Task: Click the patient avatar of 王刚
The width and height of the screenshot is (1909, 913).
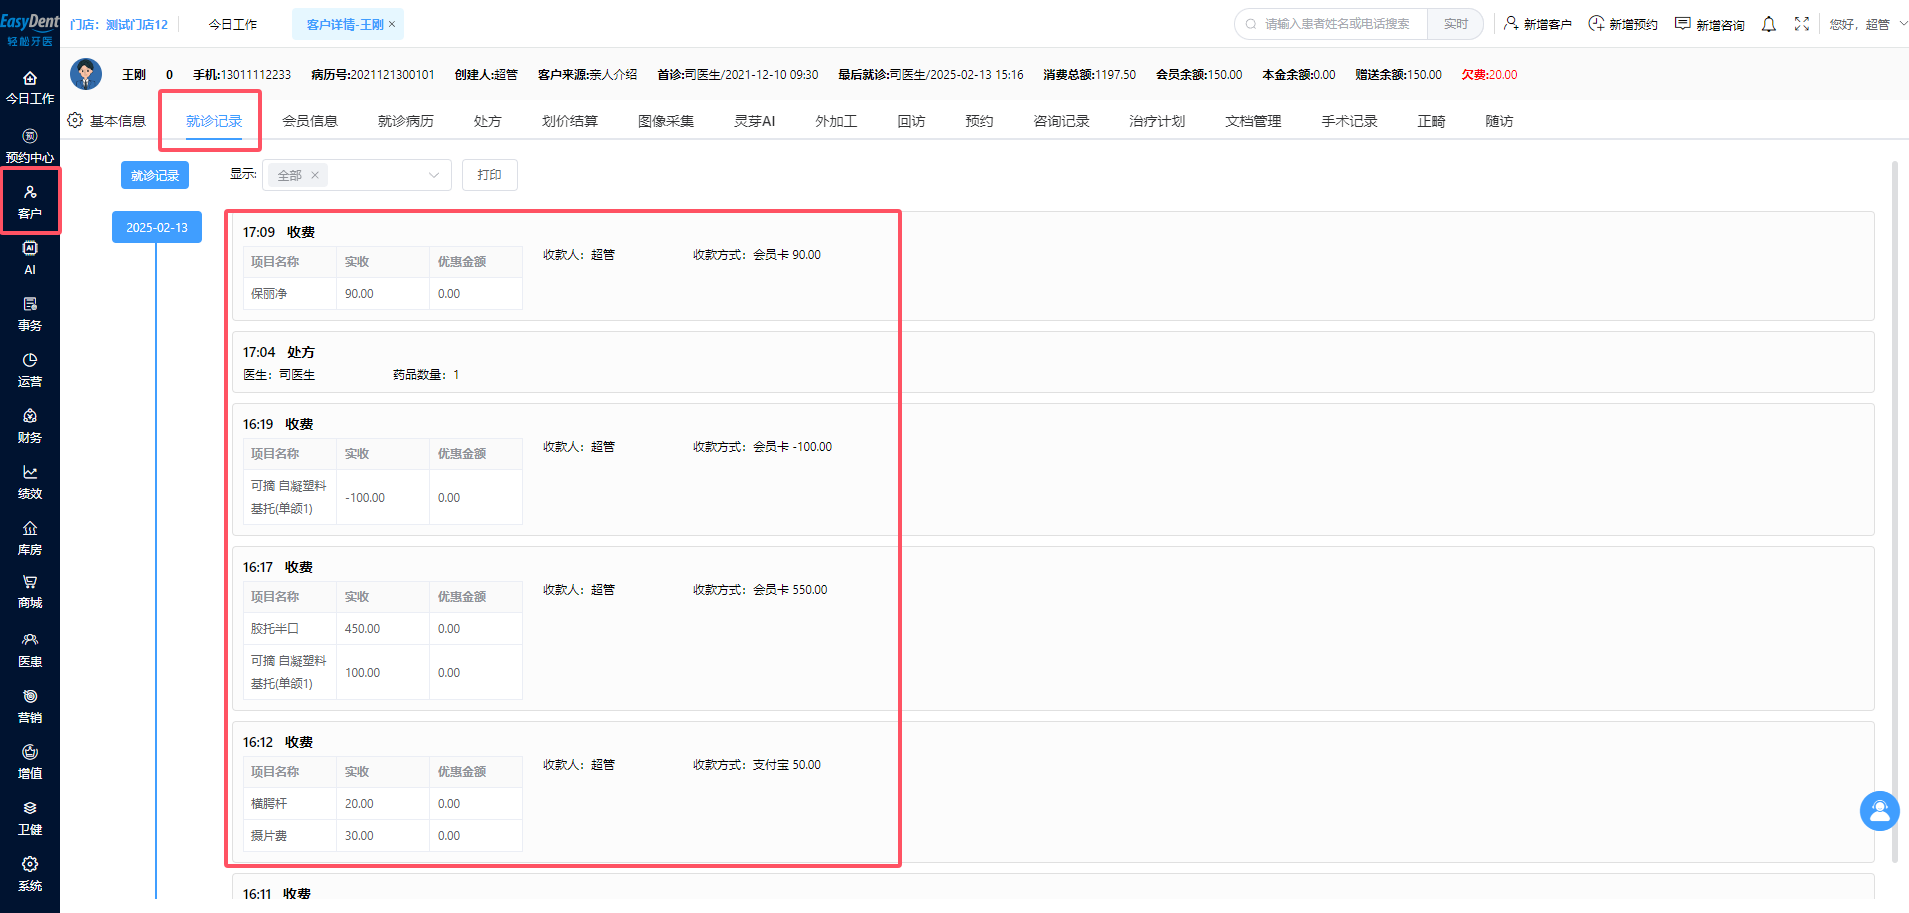Action: [86, 74]
